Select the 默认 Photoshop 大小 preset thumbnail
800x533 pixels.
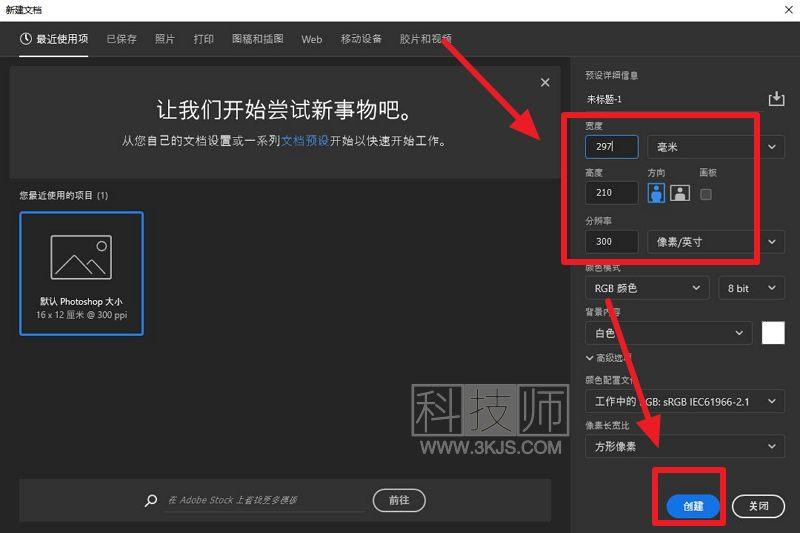click(x=82, y=273)
